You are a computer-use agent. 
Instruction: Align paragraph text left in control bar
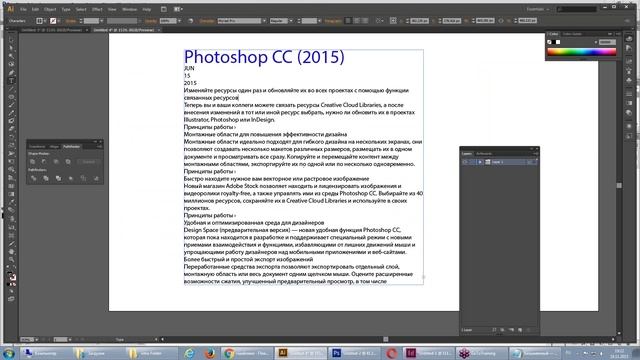tap(348, 20)
